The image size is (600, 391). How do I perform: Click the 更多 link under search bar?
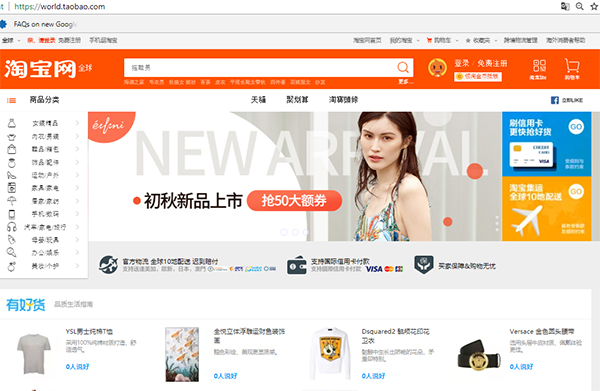point(405,82)
